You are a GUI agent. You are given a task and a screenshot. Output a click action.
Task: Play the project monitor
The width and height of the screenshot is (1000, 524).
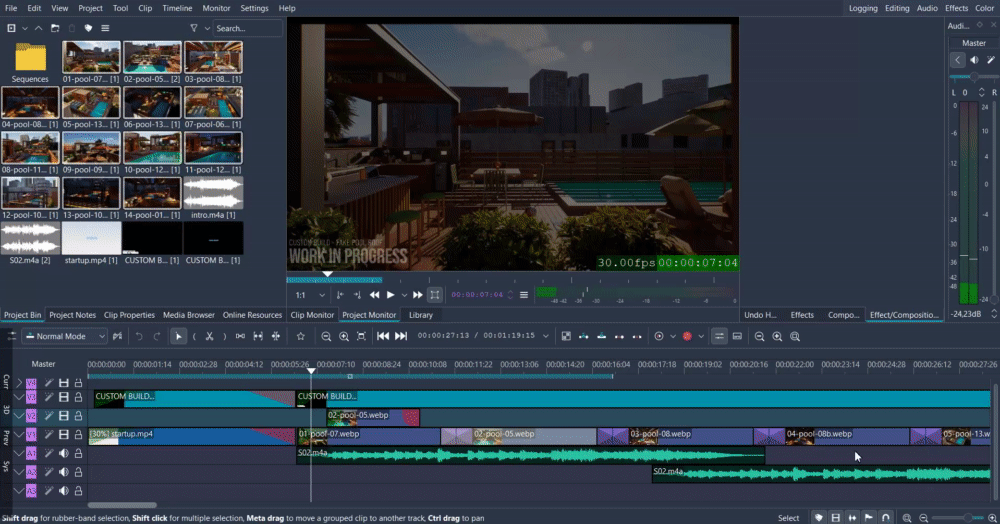point(390,295)
